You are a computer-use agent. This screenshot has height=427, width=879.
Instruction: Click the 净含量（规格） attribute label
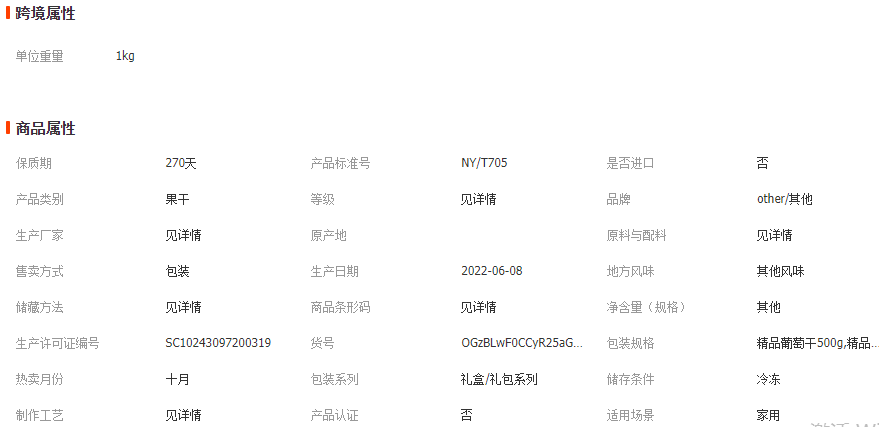click(646, 307)
